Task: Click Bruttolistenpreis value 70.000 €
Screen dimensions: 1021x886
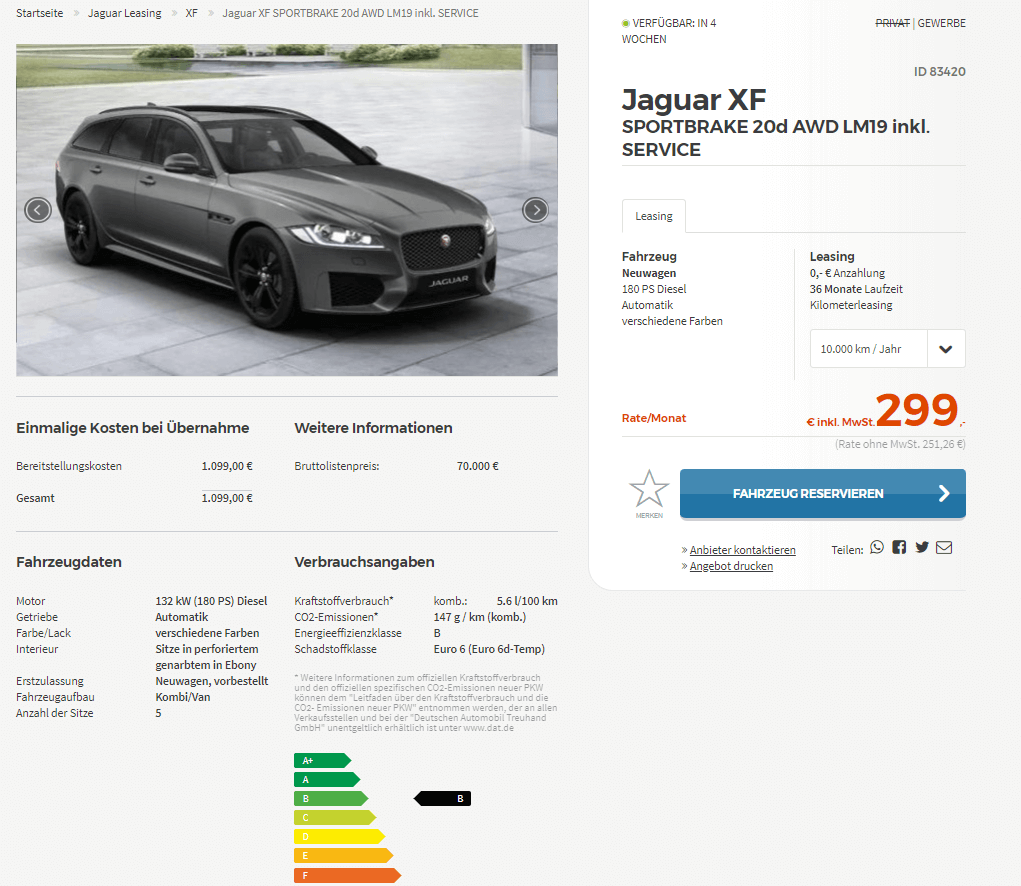Action: coord(477,466)
